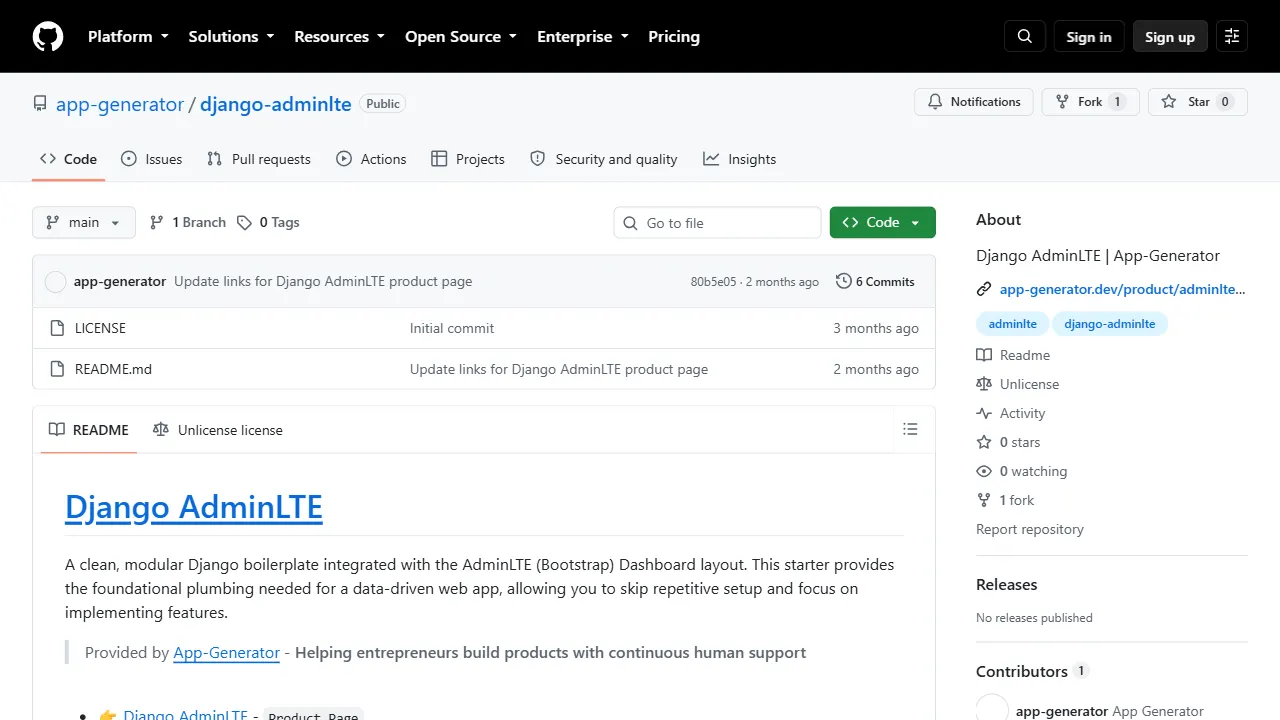Viewport: 1280px width, 720px height.
Task: Click the GitHub logo icon
Action: tap(48, 36)
